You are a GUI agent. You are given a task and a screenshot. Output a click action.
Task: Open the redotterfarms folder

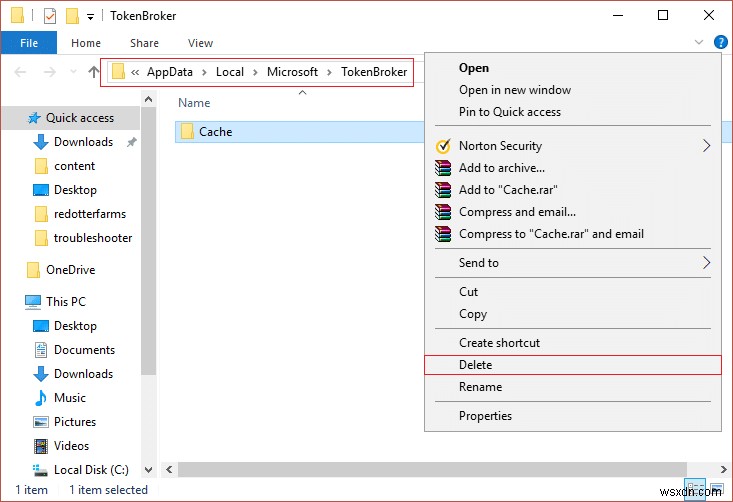[90, 214]
